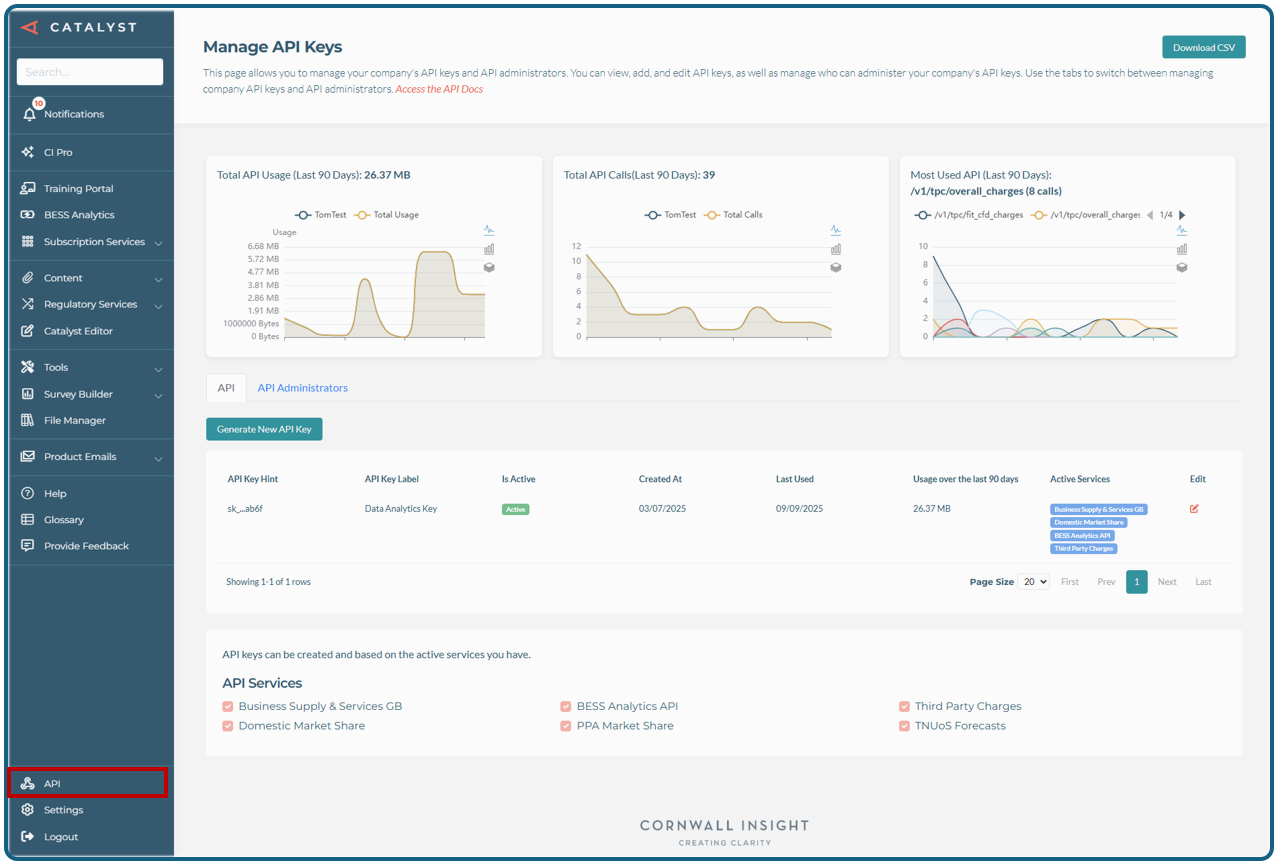This screenshot has height=862, width=1275.
Task: Click the Subscription Services grid icon
Action: tap(28, 242)
